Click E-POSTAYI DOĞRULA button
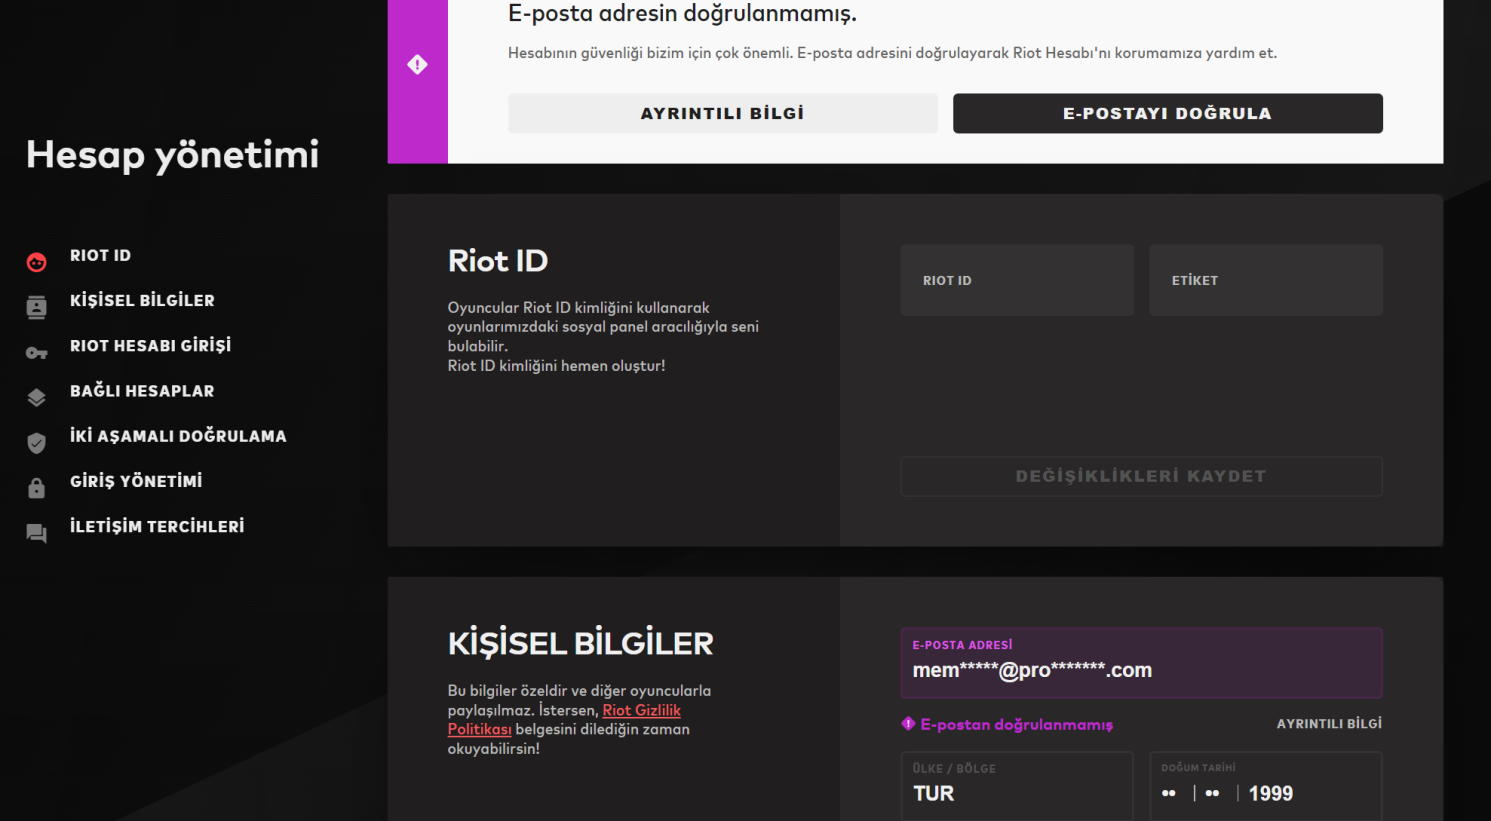The image size is (1491, 821). [x=1168, y=113]
